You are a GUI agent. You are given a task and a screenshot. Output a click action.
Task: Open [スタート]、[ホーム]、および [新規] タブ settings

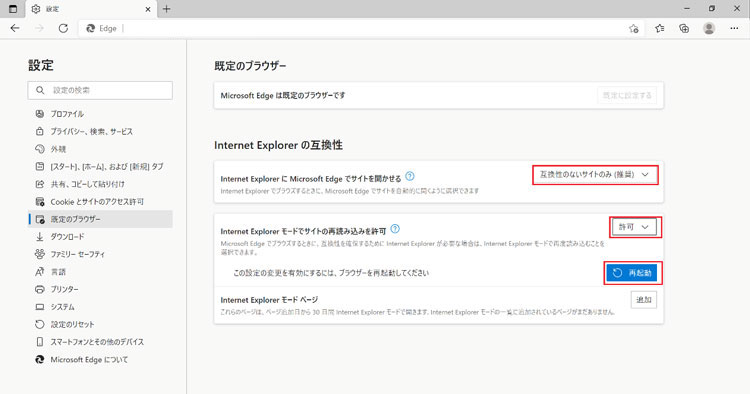pyautogui.click(x=100, y=166)
